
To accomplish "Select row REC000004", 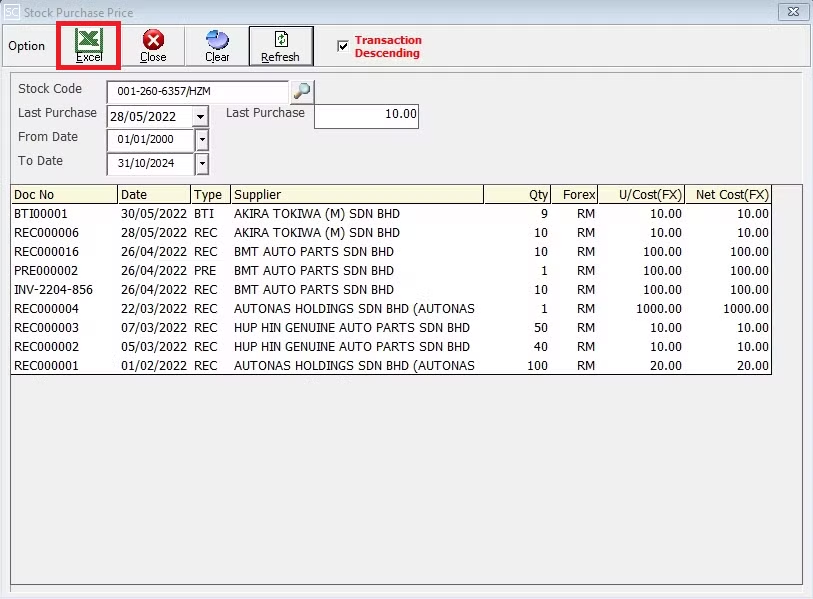I will coord(391,309).
